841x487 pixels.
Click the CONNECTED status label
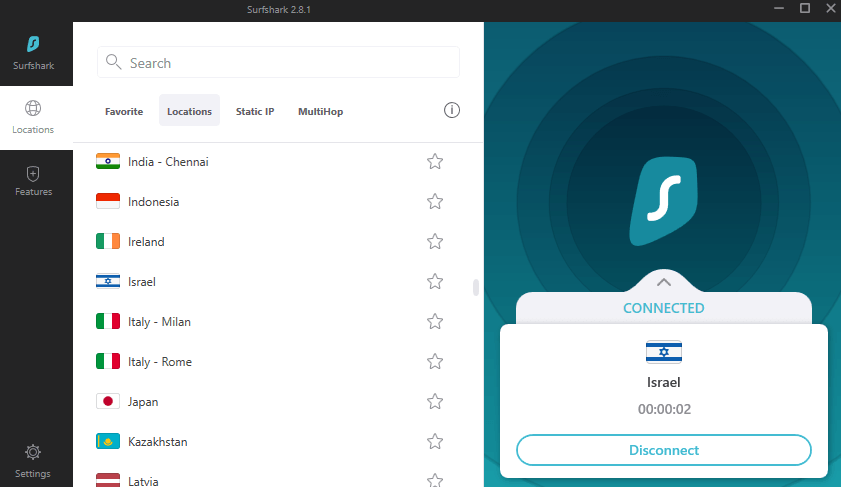664,308
